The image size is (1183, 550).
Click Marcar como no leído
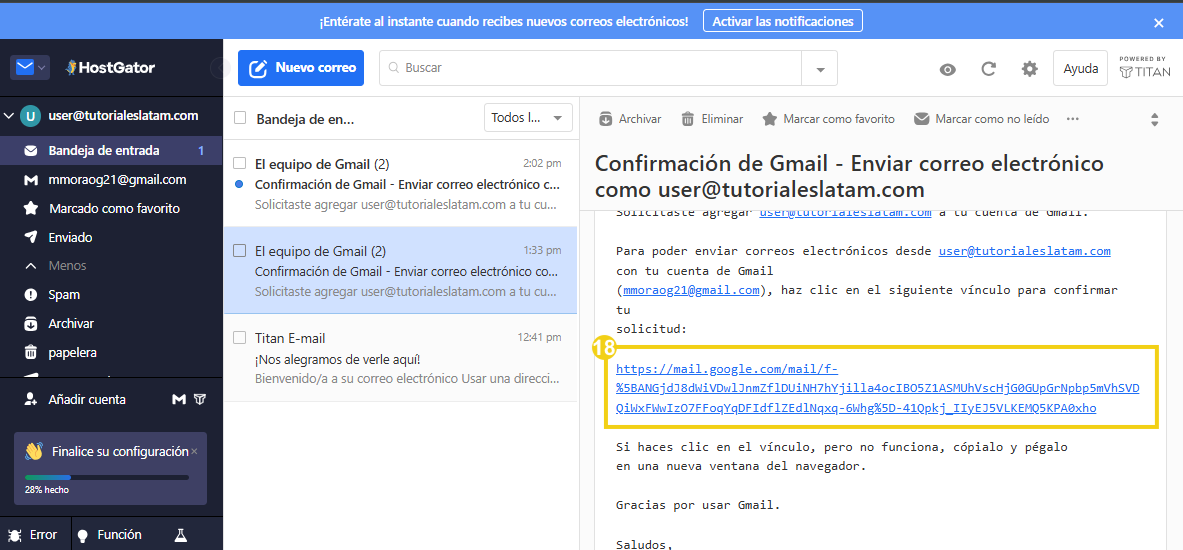(x=982, y=118)
